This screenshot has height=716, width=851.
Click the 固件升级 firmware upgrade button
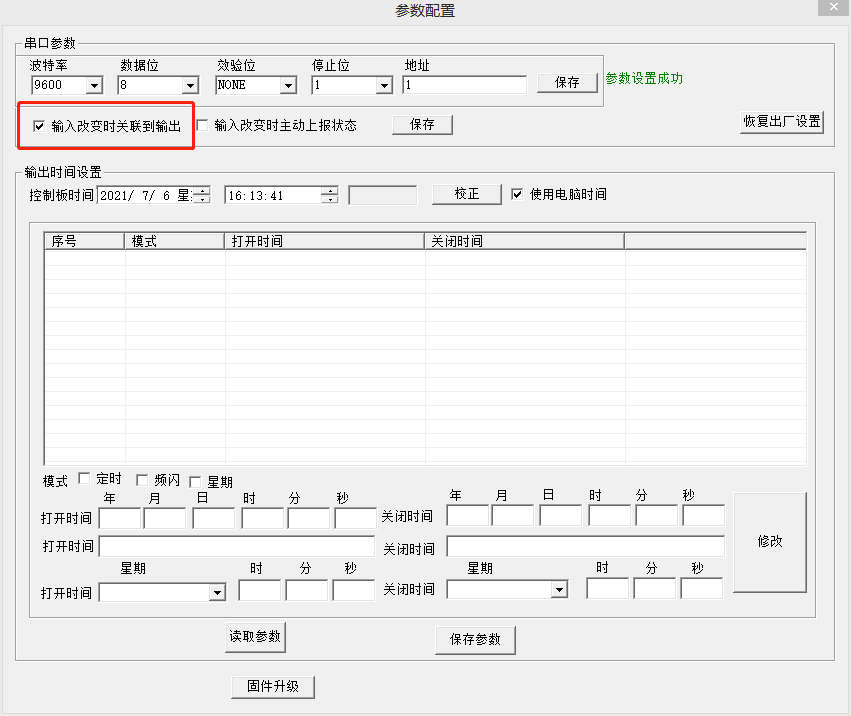[273, 687]
